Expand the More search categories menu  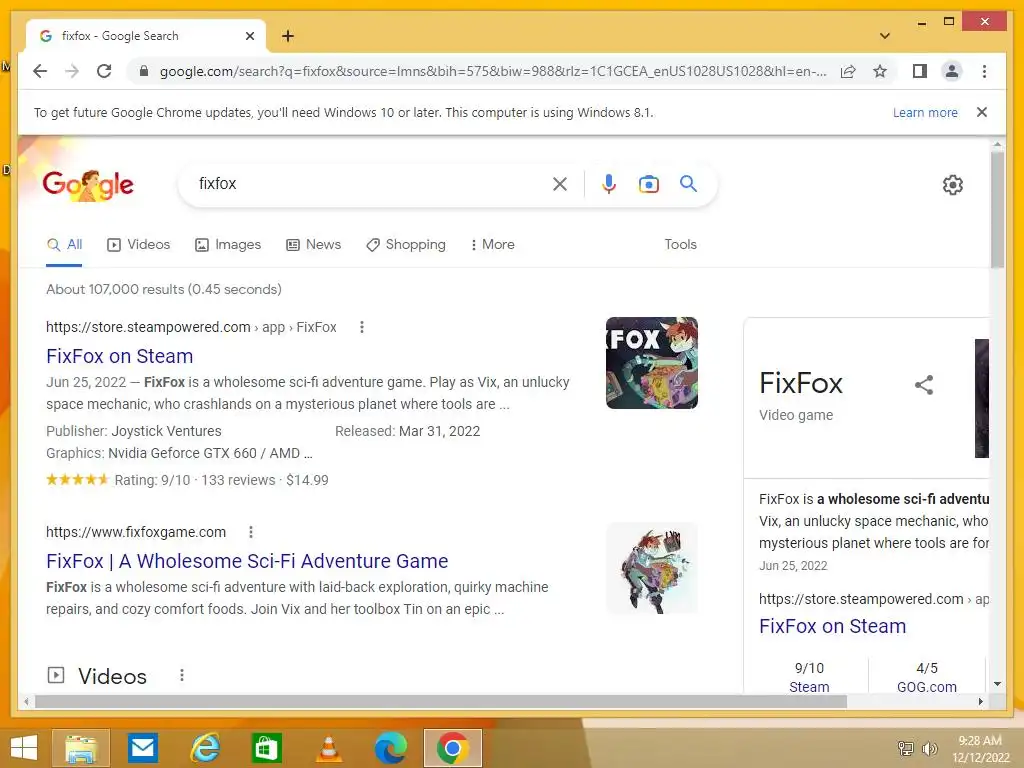(x=492, y=245)
